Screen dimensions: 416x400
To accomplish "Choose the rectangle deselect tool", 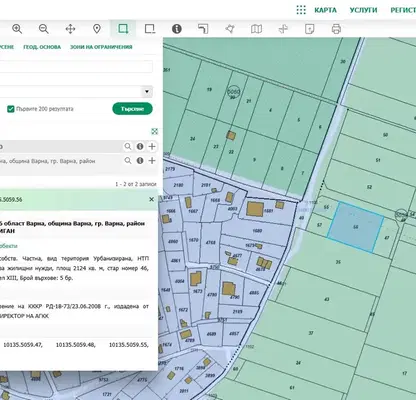I will click(150, 29).
